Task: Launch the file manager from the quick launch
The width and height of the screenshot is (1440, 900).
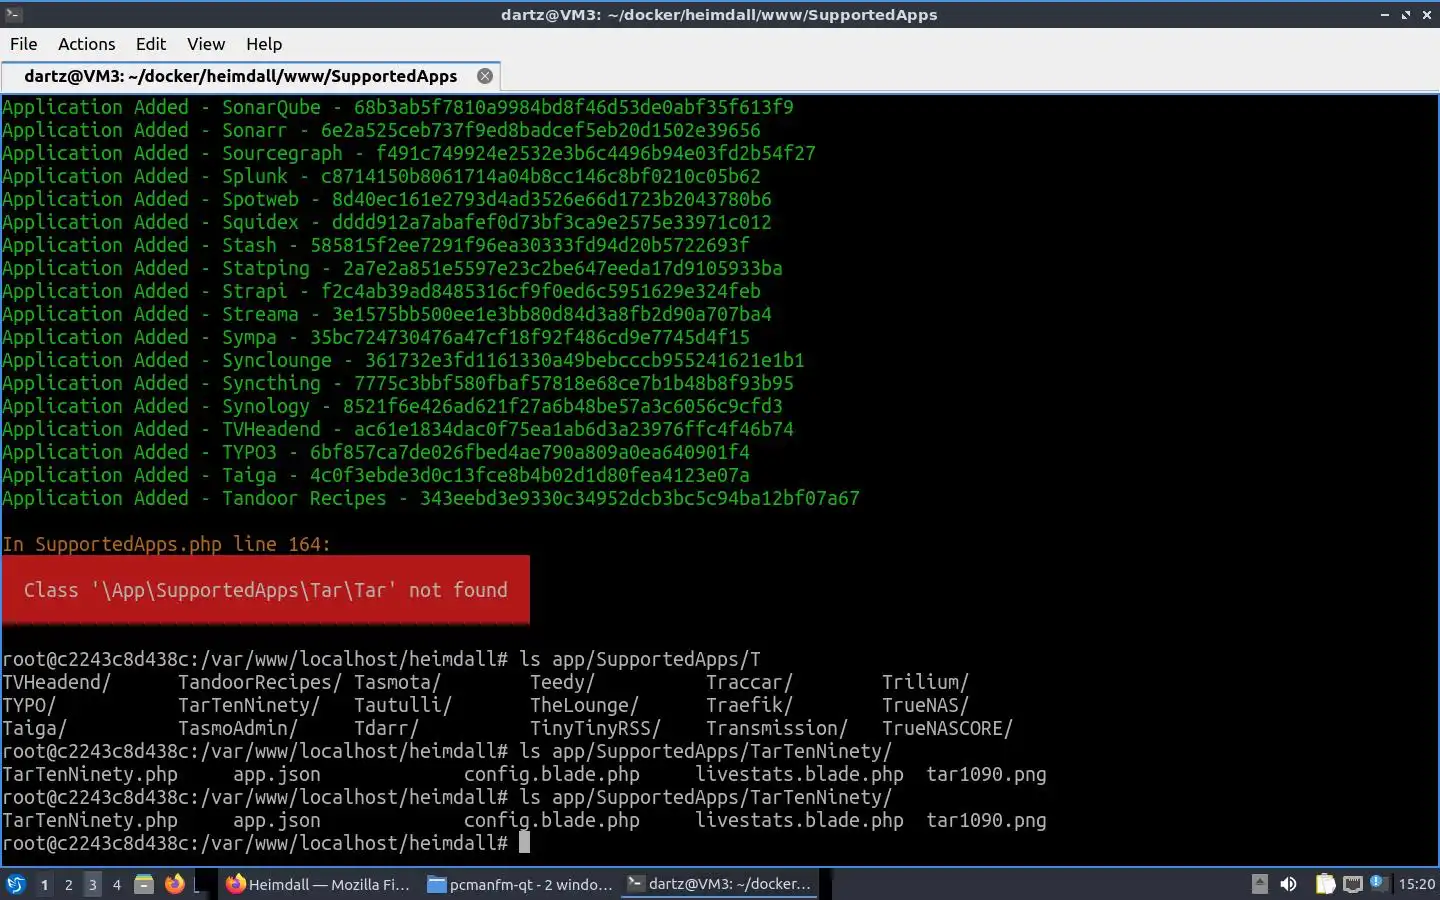Action: tap(144, 884)
